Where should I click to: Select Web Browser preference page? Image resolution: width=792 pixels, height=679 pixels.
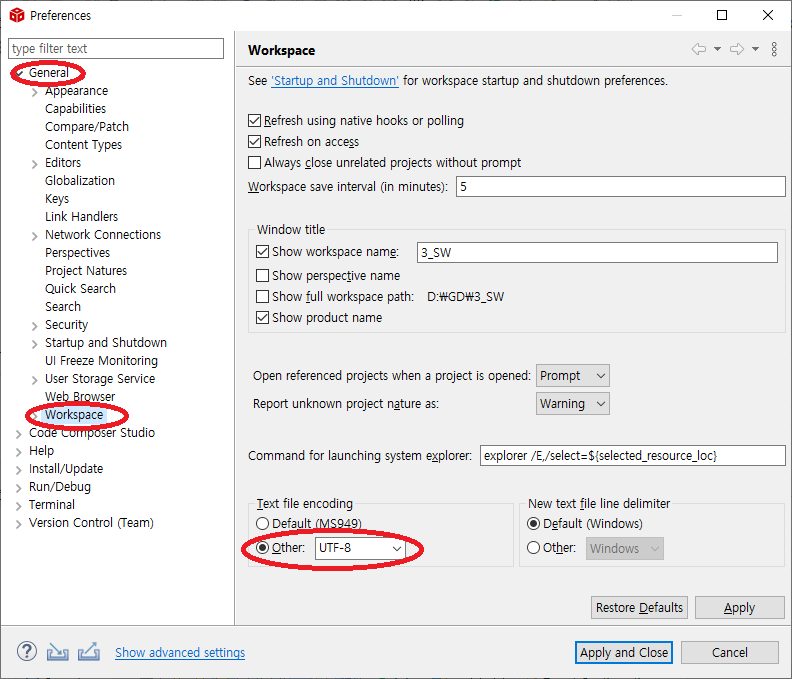click(x=80, y=397)
